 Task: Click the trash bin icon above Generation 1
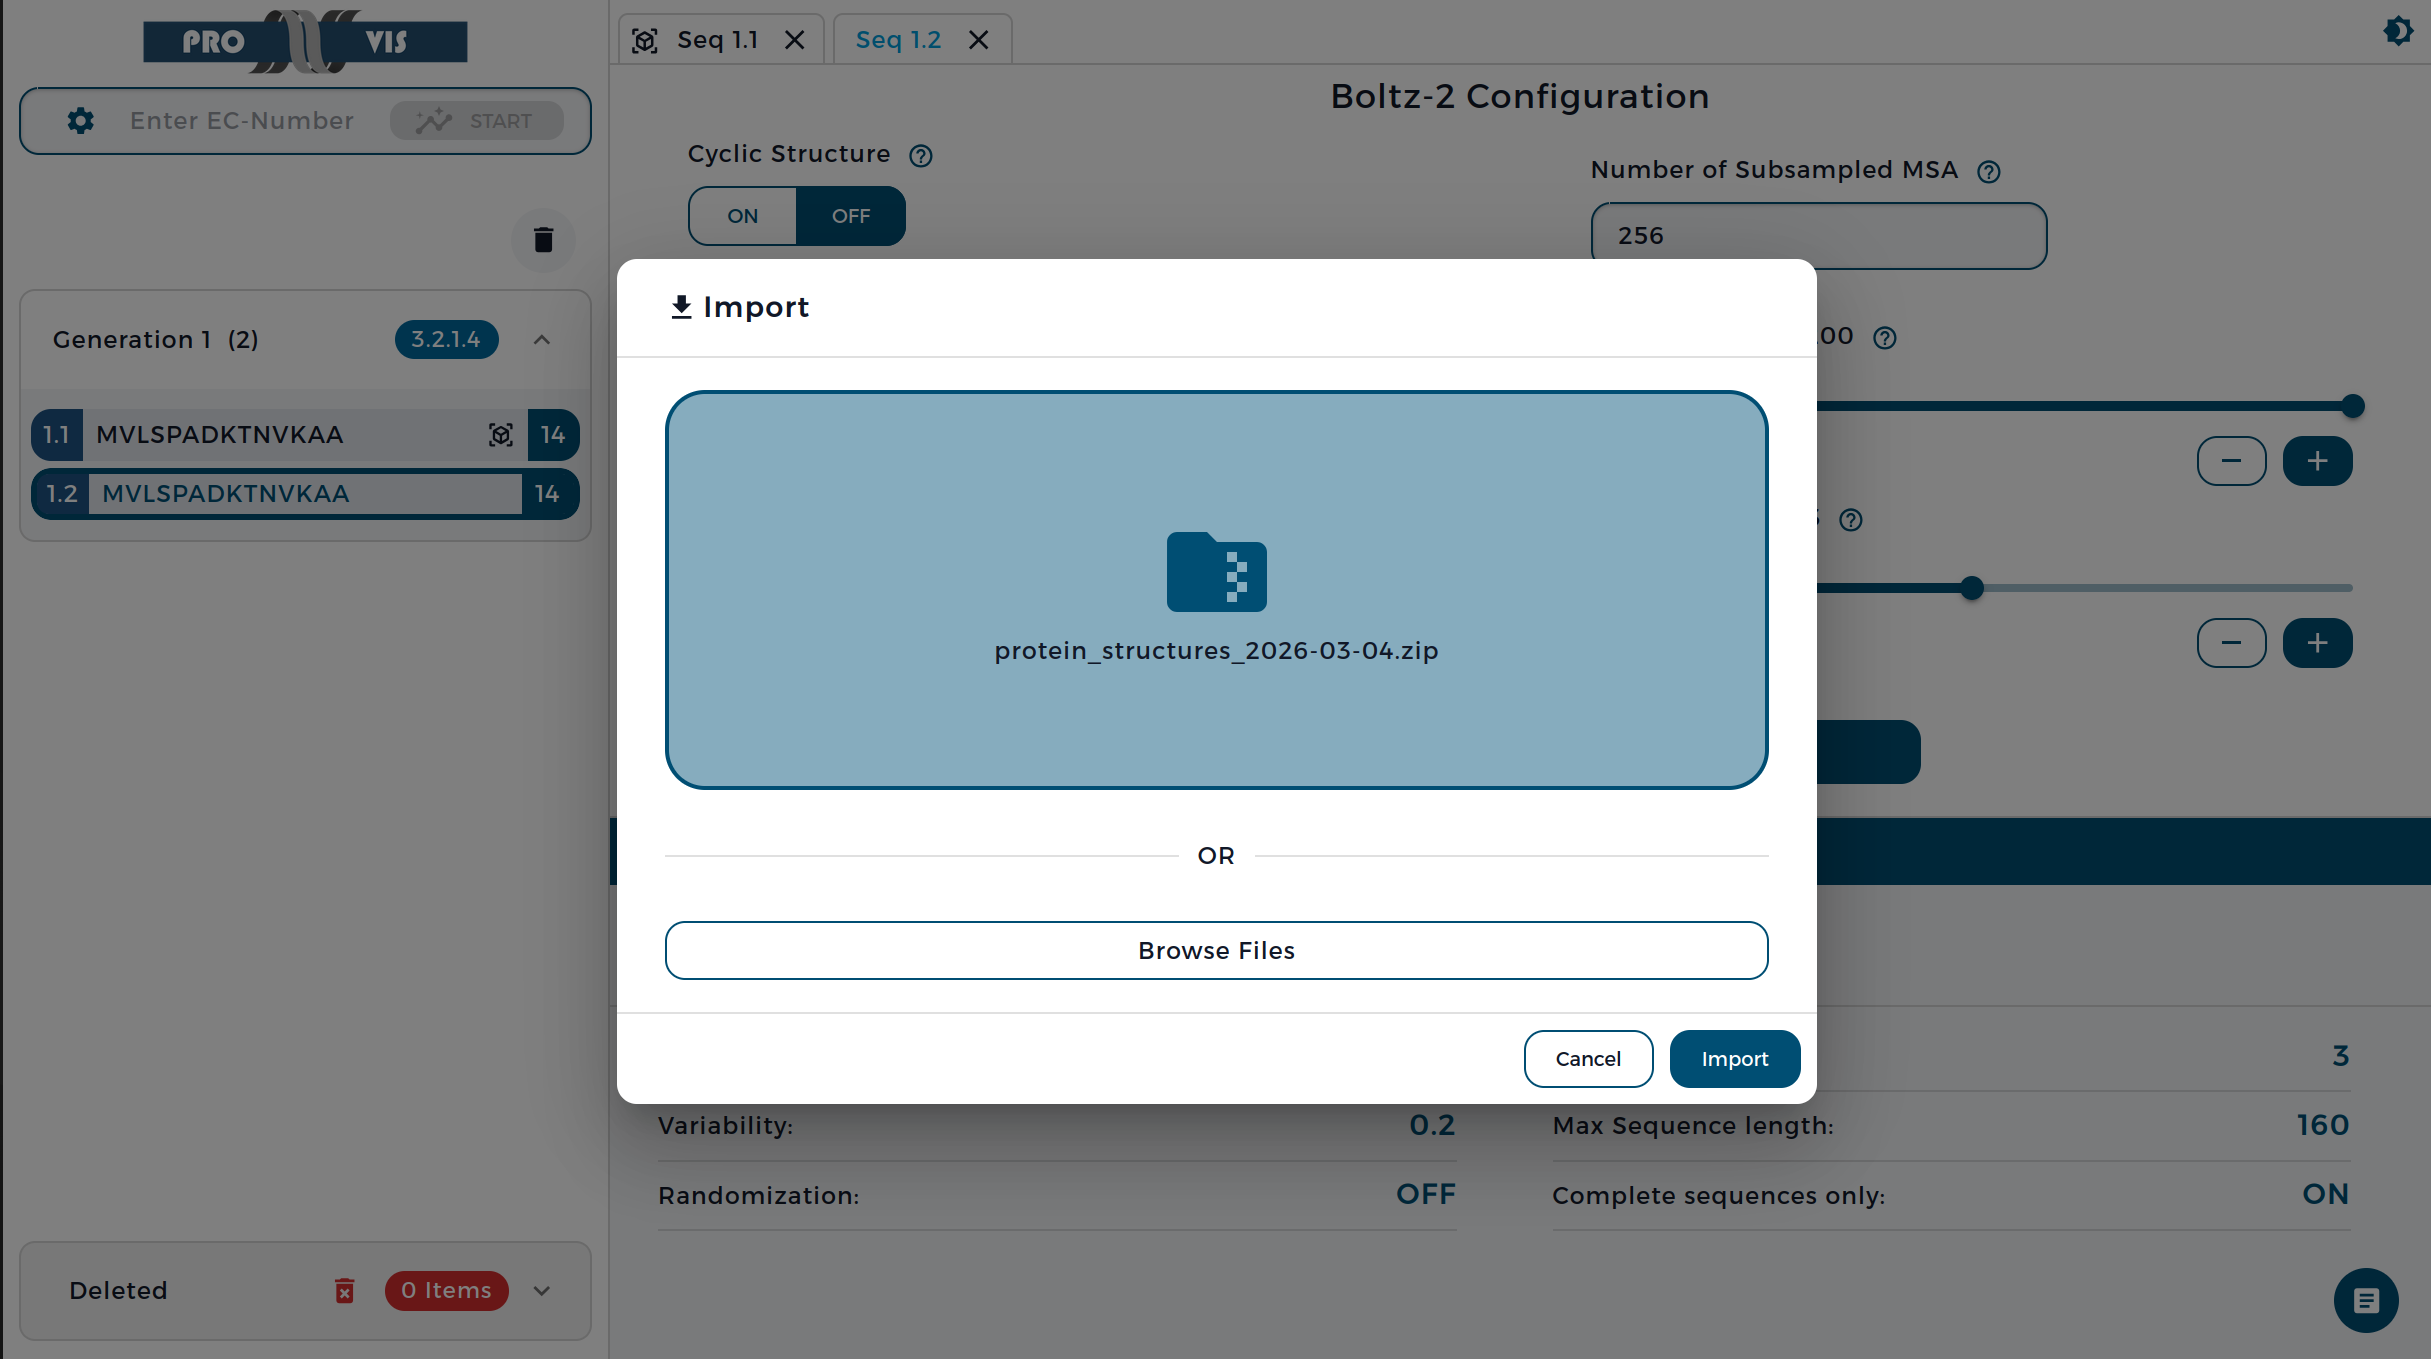543,240
